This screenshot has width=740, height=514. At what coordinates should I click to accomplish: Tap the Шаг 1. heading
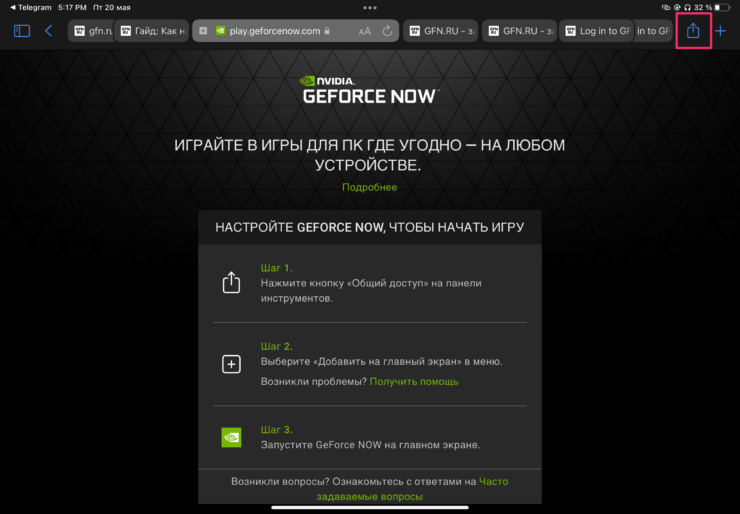pos(277,268)
